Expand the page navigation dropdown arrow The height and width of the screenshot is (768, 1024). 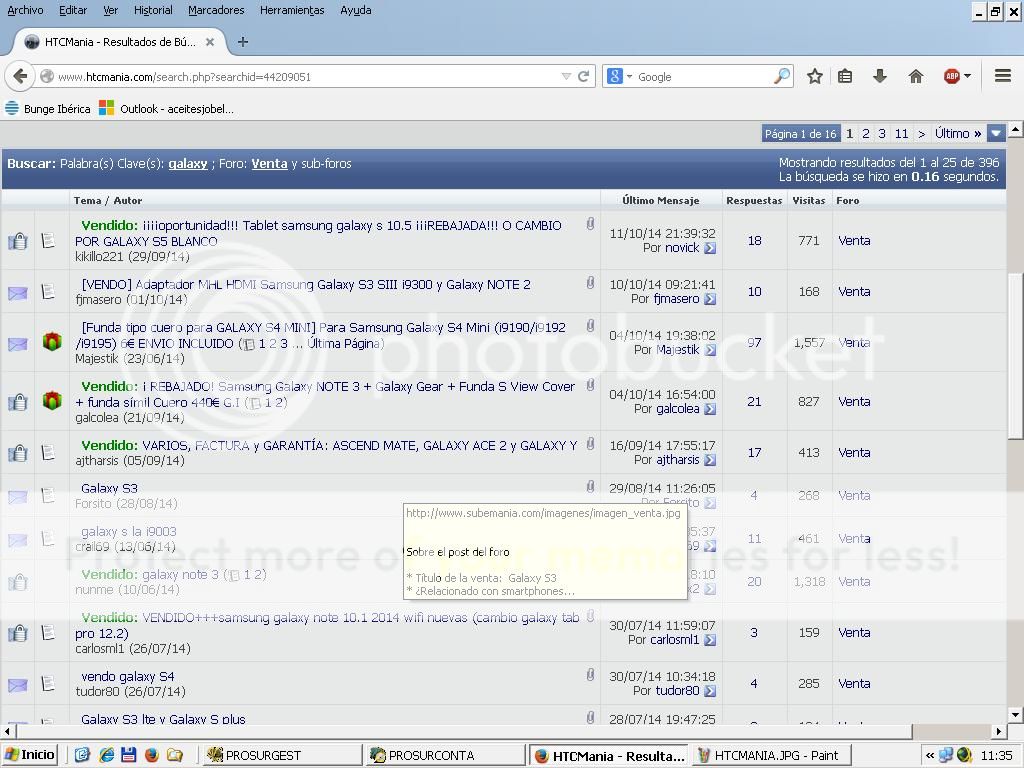pos(996,134)
